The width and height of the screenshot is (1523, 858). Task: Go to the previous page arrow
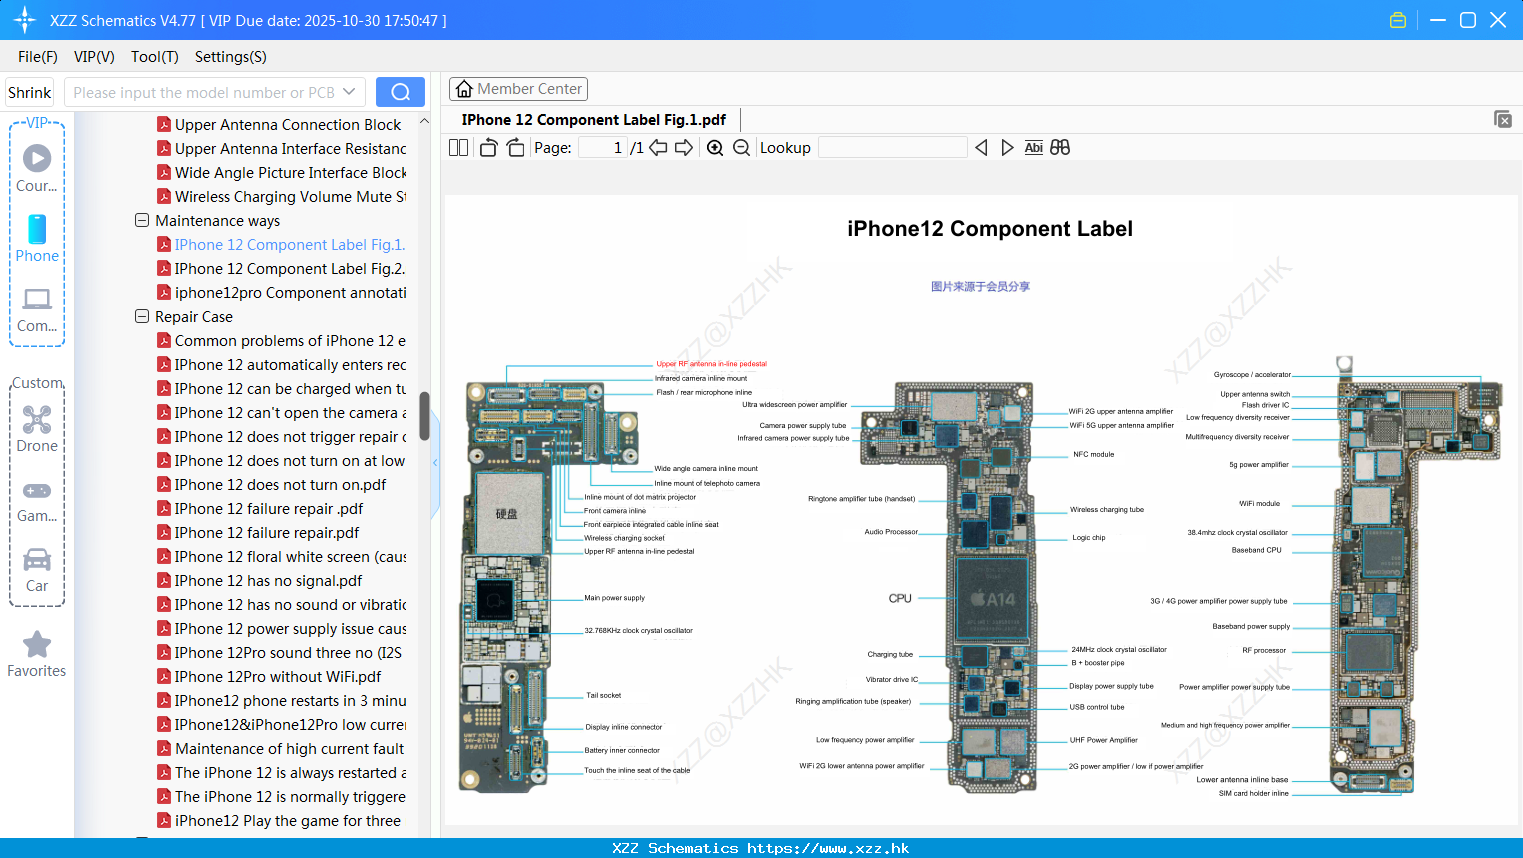coord(658,148)
